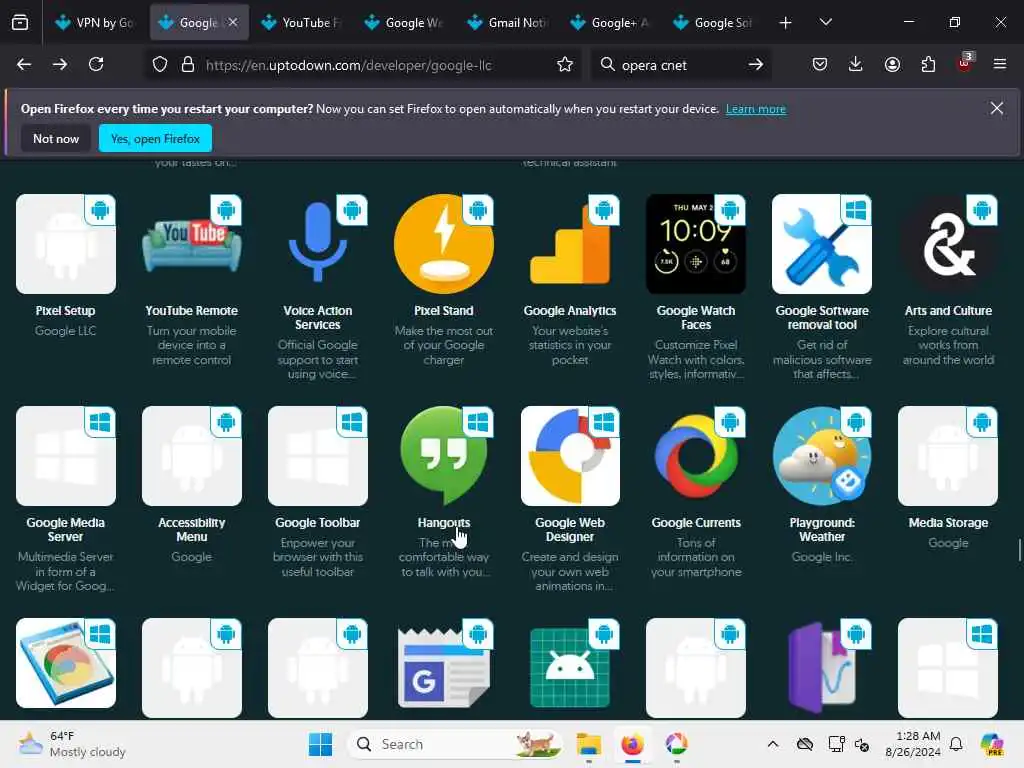This screenshot has height=768, width=1024.
Task: Go forward to the next page
Action: 60,64
